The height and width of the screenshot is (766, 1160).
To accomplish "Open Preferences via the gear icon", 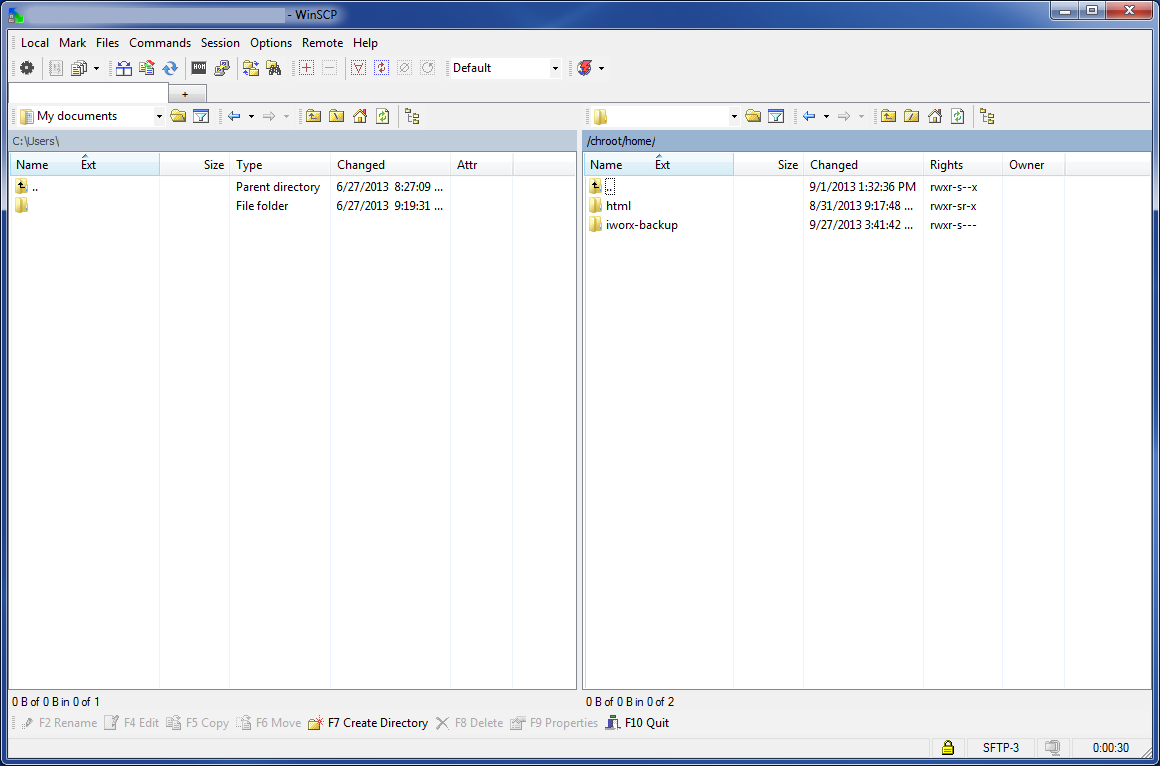I will pyautogui.click(x=26, y=68).
